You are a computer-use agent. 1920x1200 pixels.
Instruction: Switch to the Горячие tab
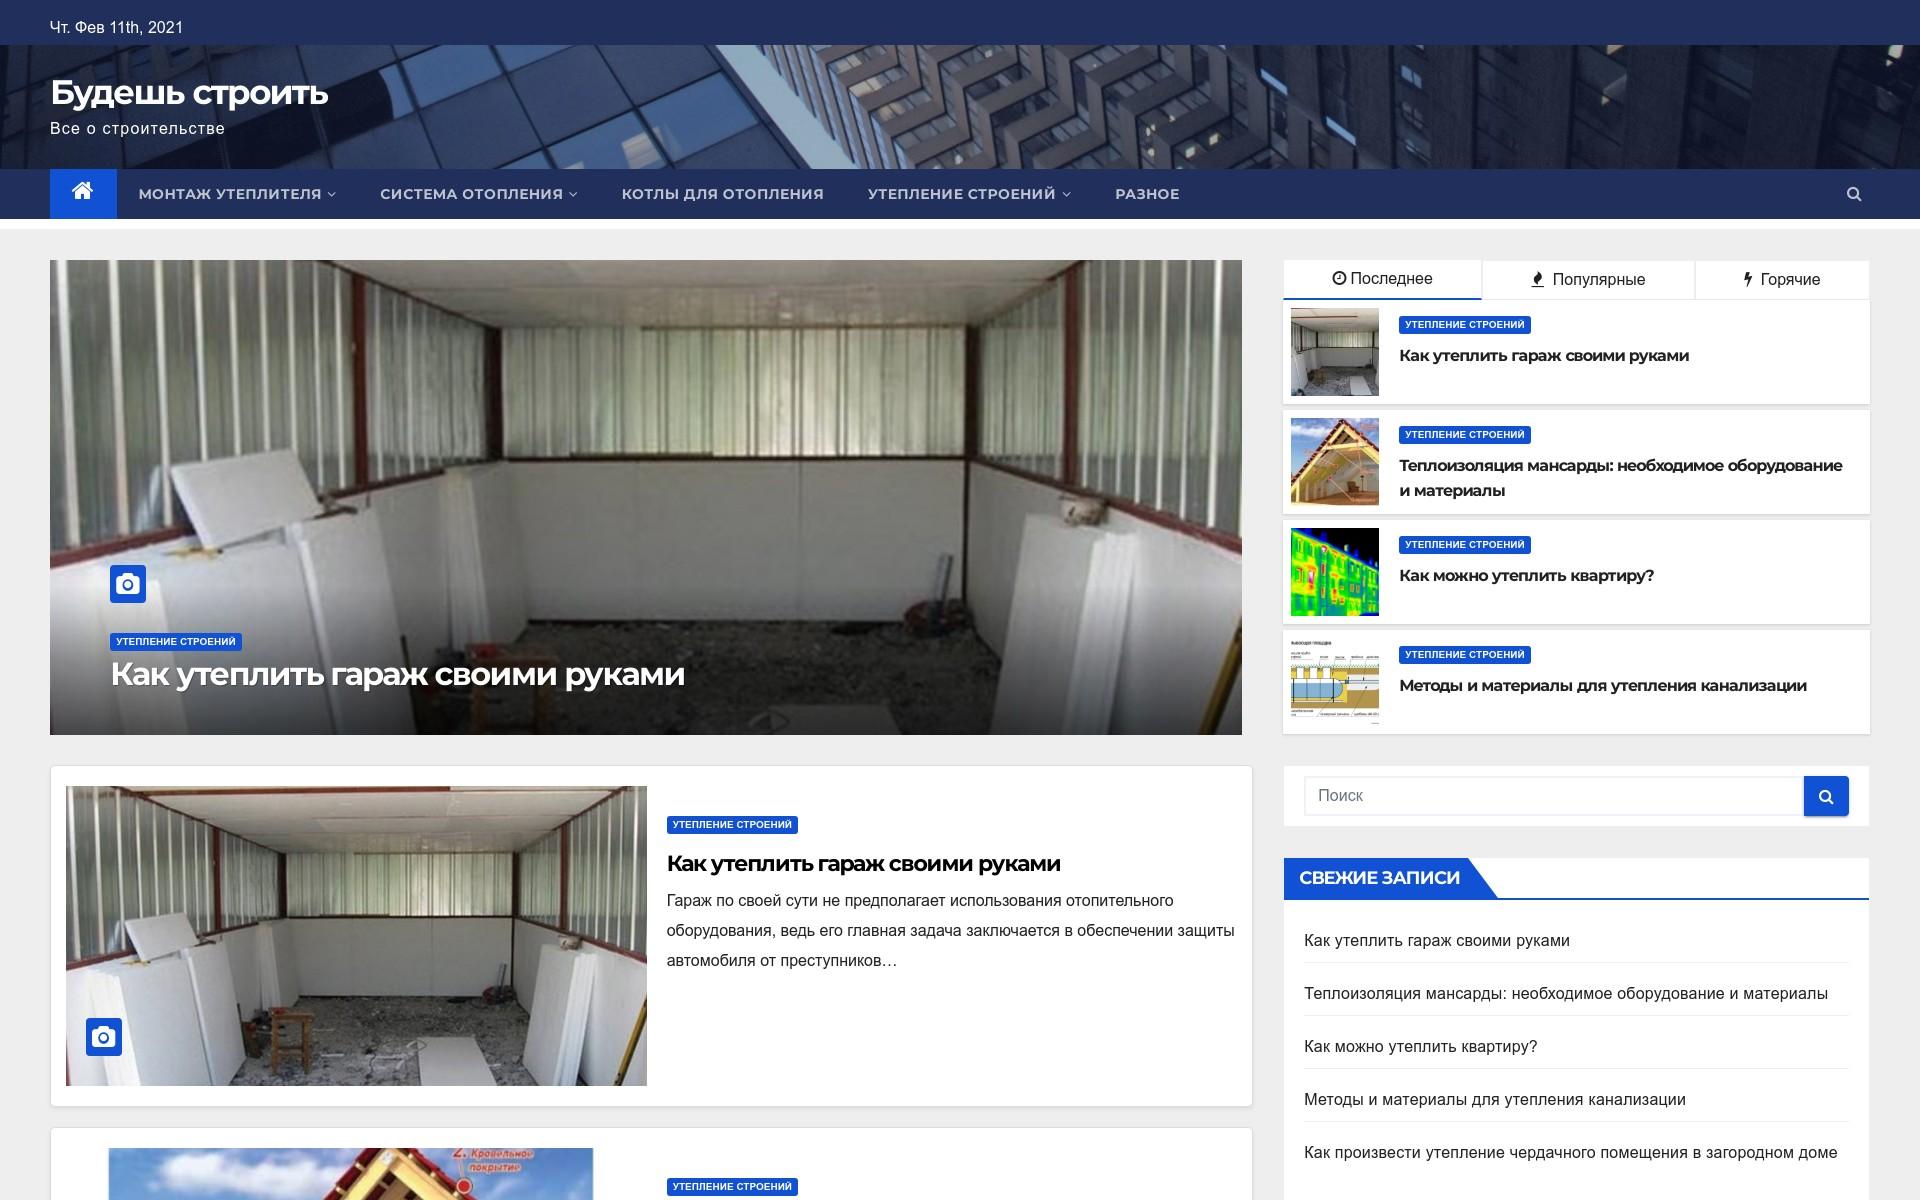click(x=1781, y=280)
